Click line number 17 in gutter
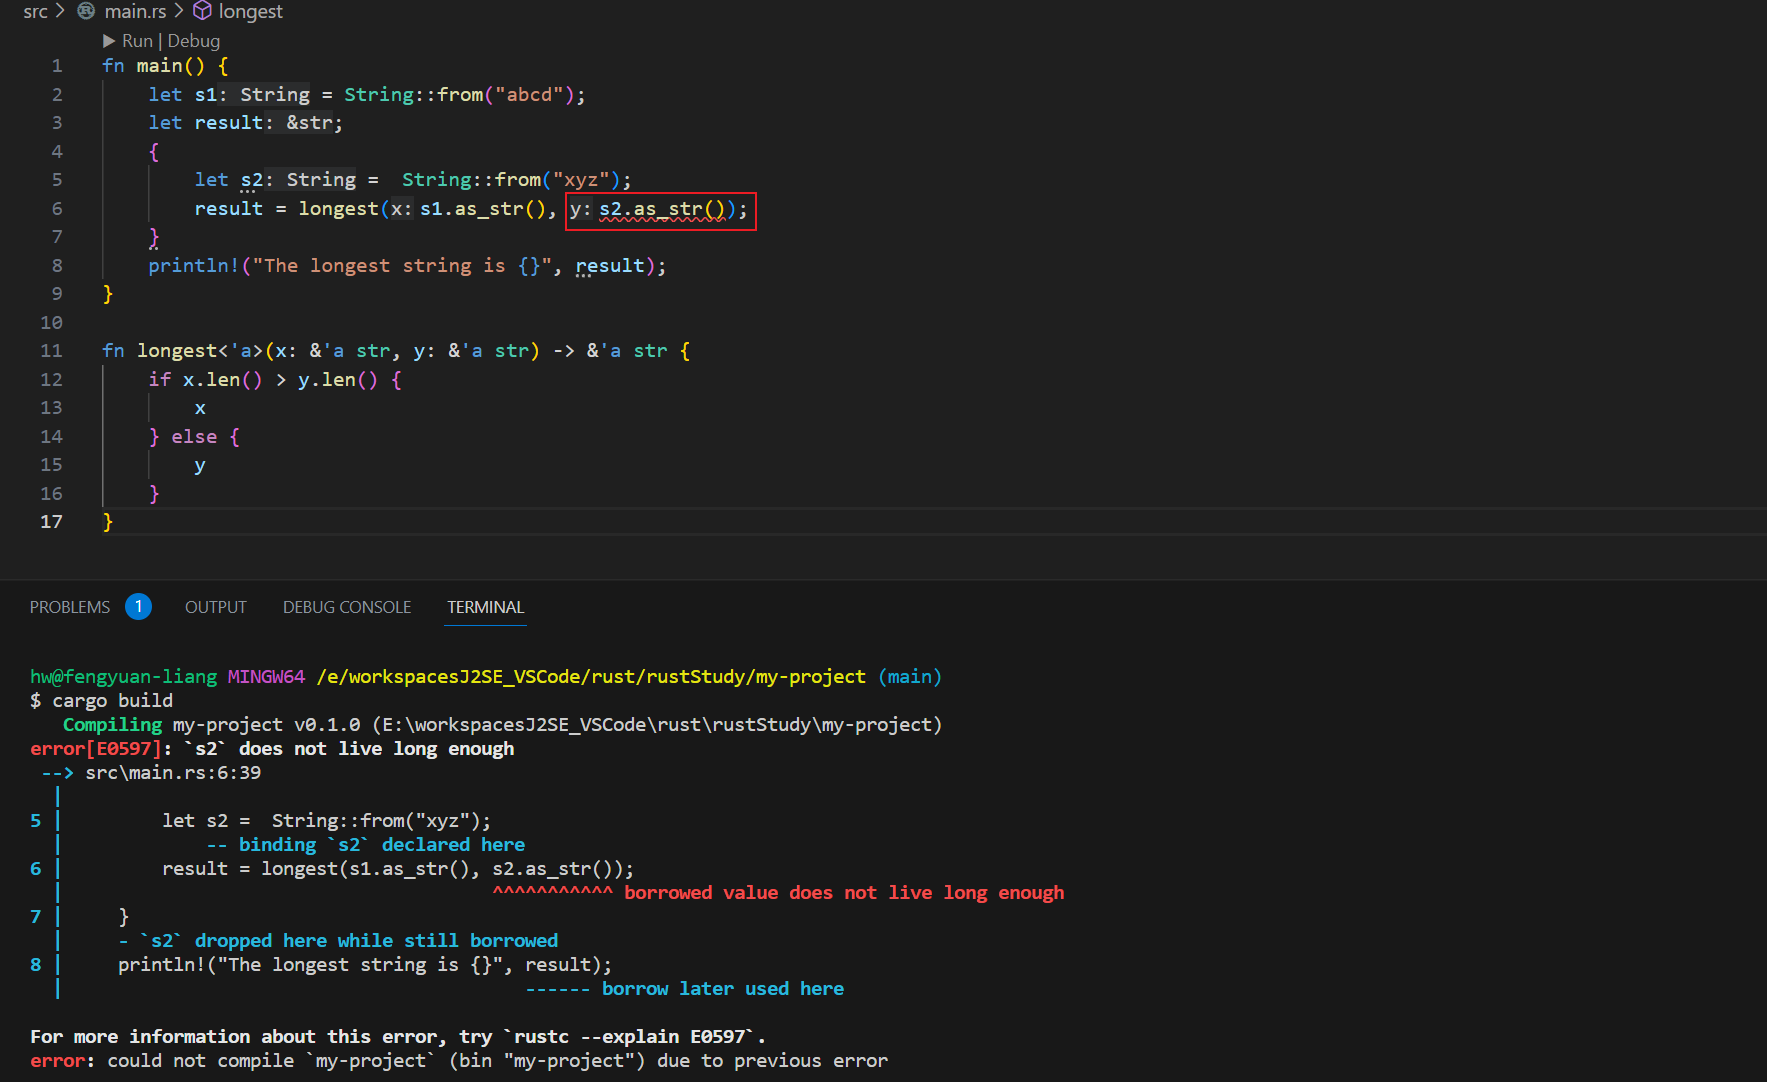The width and height of the screenshot is (1767, 1082). point(51,522)
